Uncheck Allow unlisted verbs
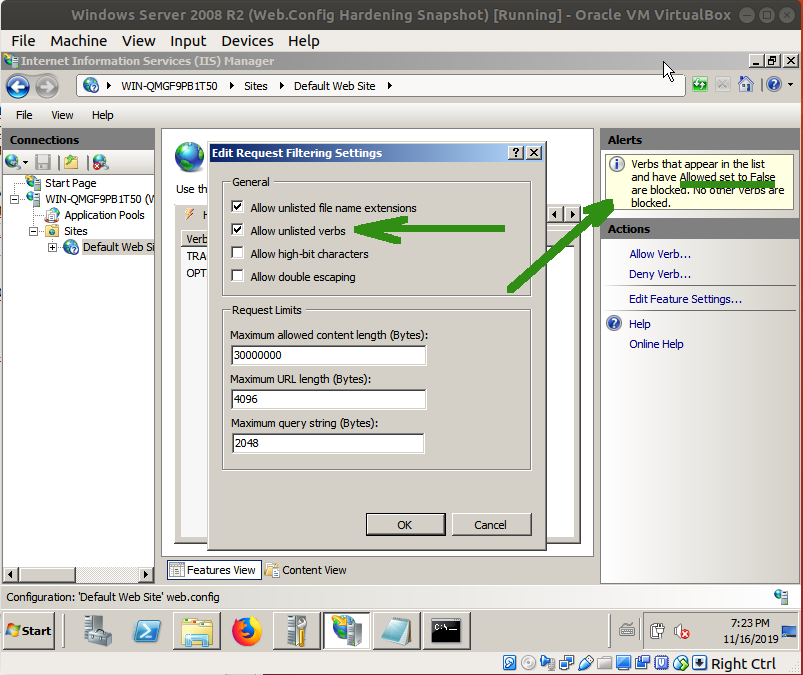Screen dimensions: 803x675 point(237,229)
